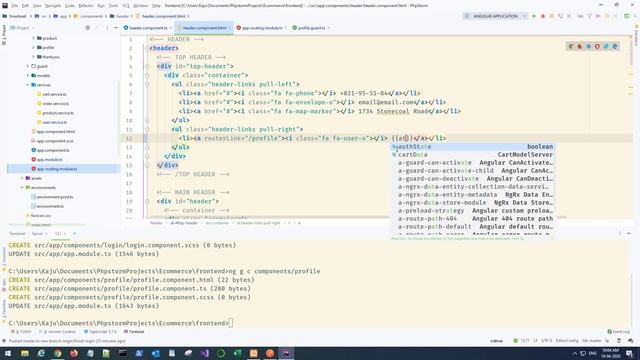640x360 pixels.
Task: Open the Server terminal tab
Action: point(37,233)
